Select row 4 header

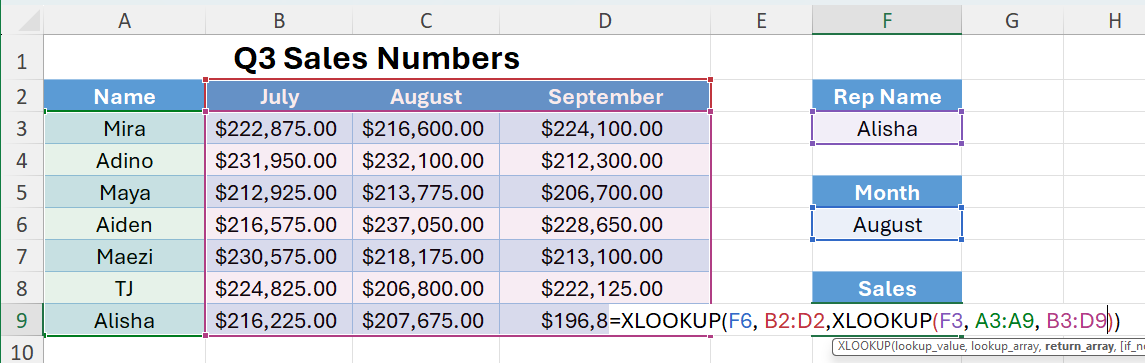[x=21, y=160]
